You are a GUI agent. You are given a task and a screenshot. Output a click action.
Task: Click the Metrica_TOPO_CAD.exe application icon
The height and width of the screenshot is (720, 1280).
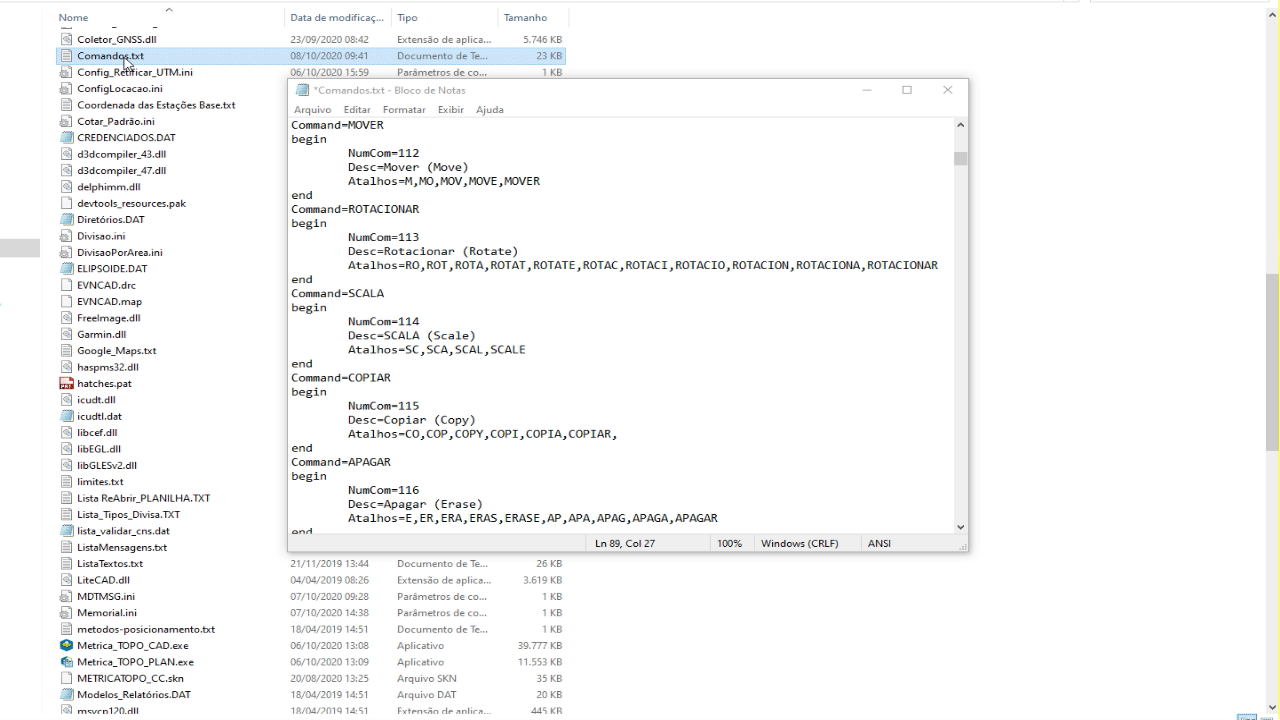67,646
